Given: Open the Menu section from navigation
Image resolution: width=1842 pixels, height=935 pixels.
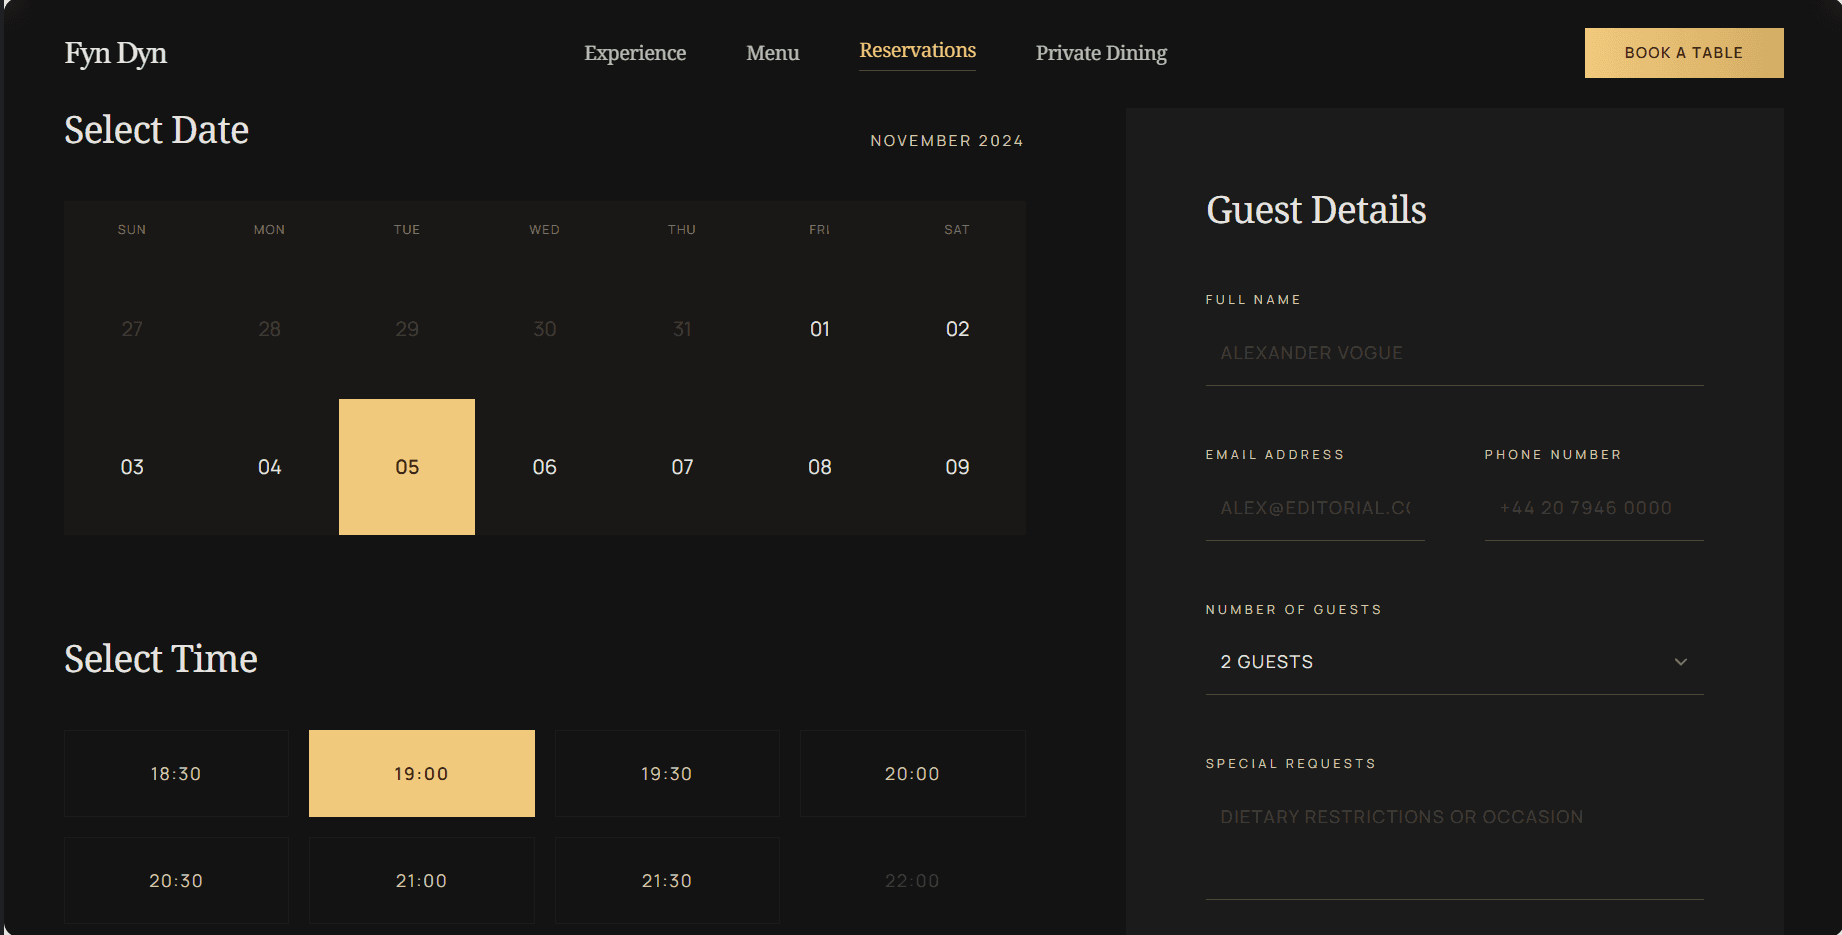Looking at the screenshot, I should tap(771, 52).
